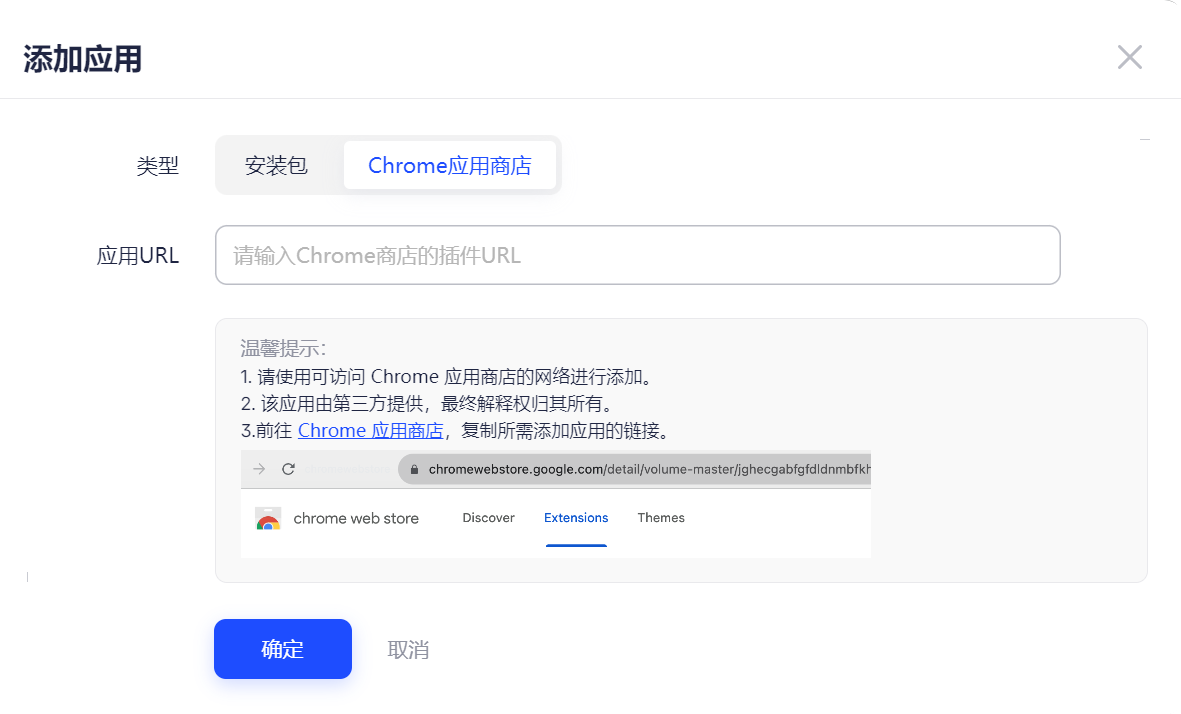Click the reload icon in example image
The image size is (1181, 714).
coord(288,469)
